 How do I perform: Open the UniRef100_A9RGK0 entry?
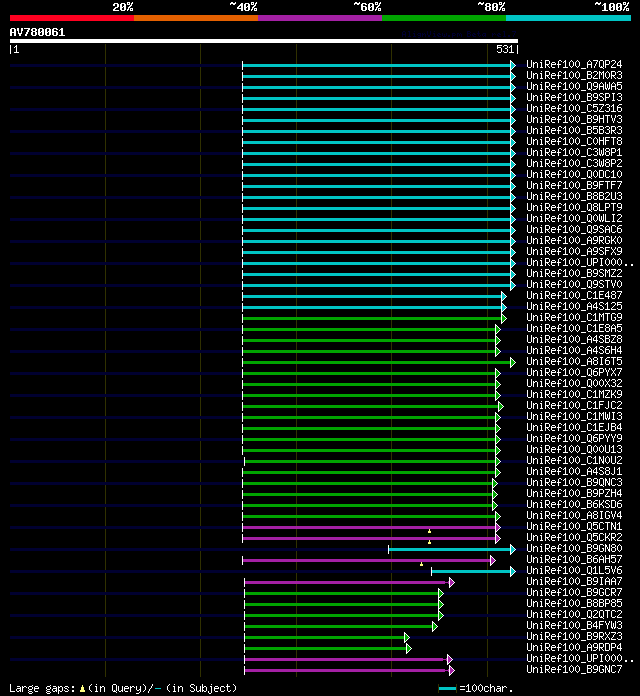574,240
